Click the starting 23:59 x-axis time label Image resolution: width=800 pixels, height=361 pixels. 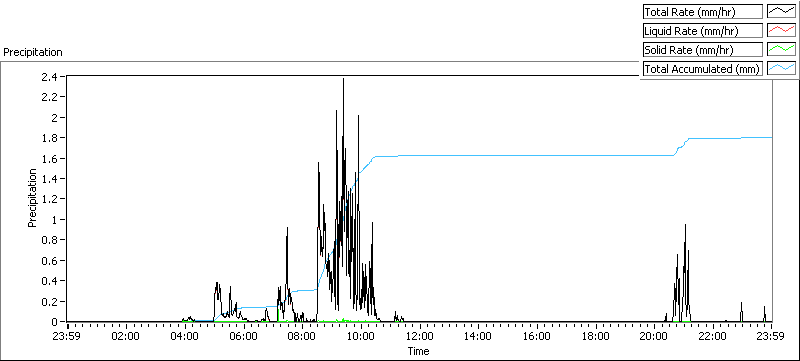[x=67, y=336]
